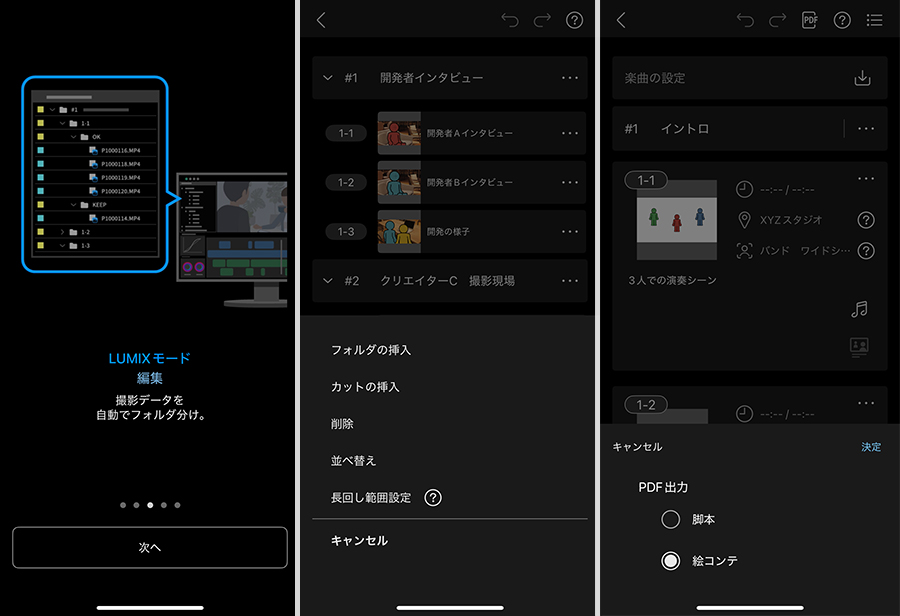
Task: Select the 絵コンテ radio button
Action: pos(671,561)
